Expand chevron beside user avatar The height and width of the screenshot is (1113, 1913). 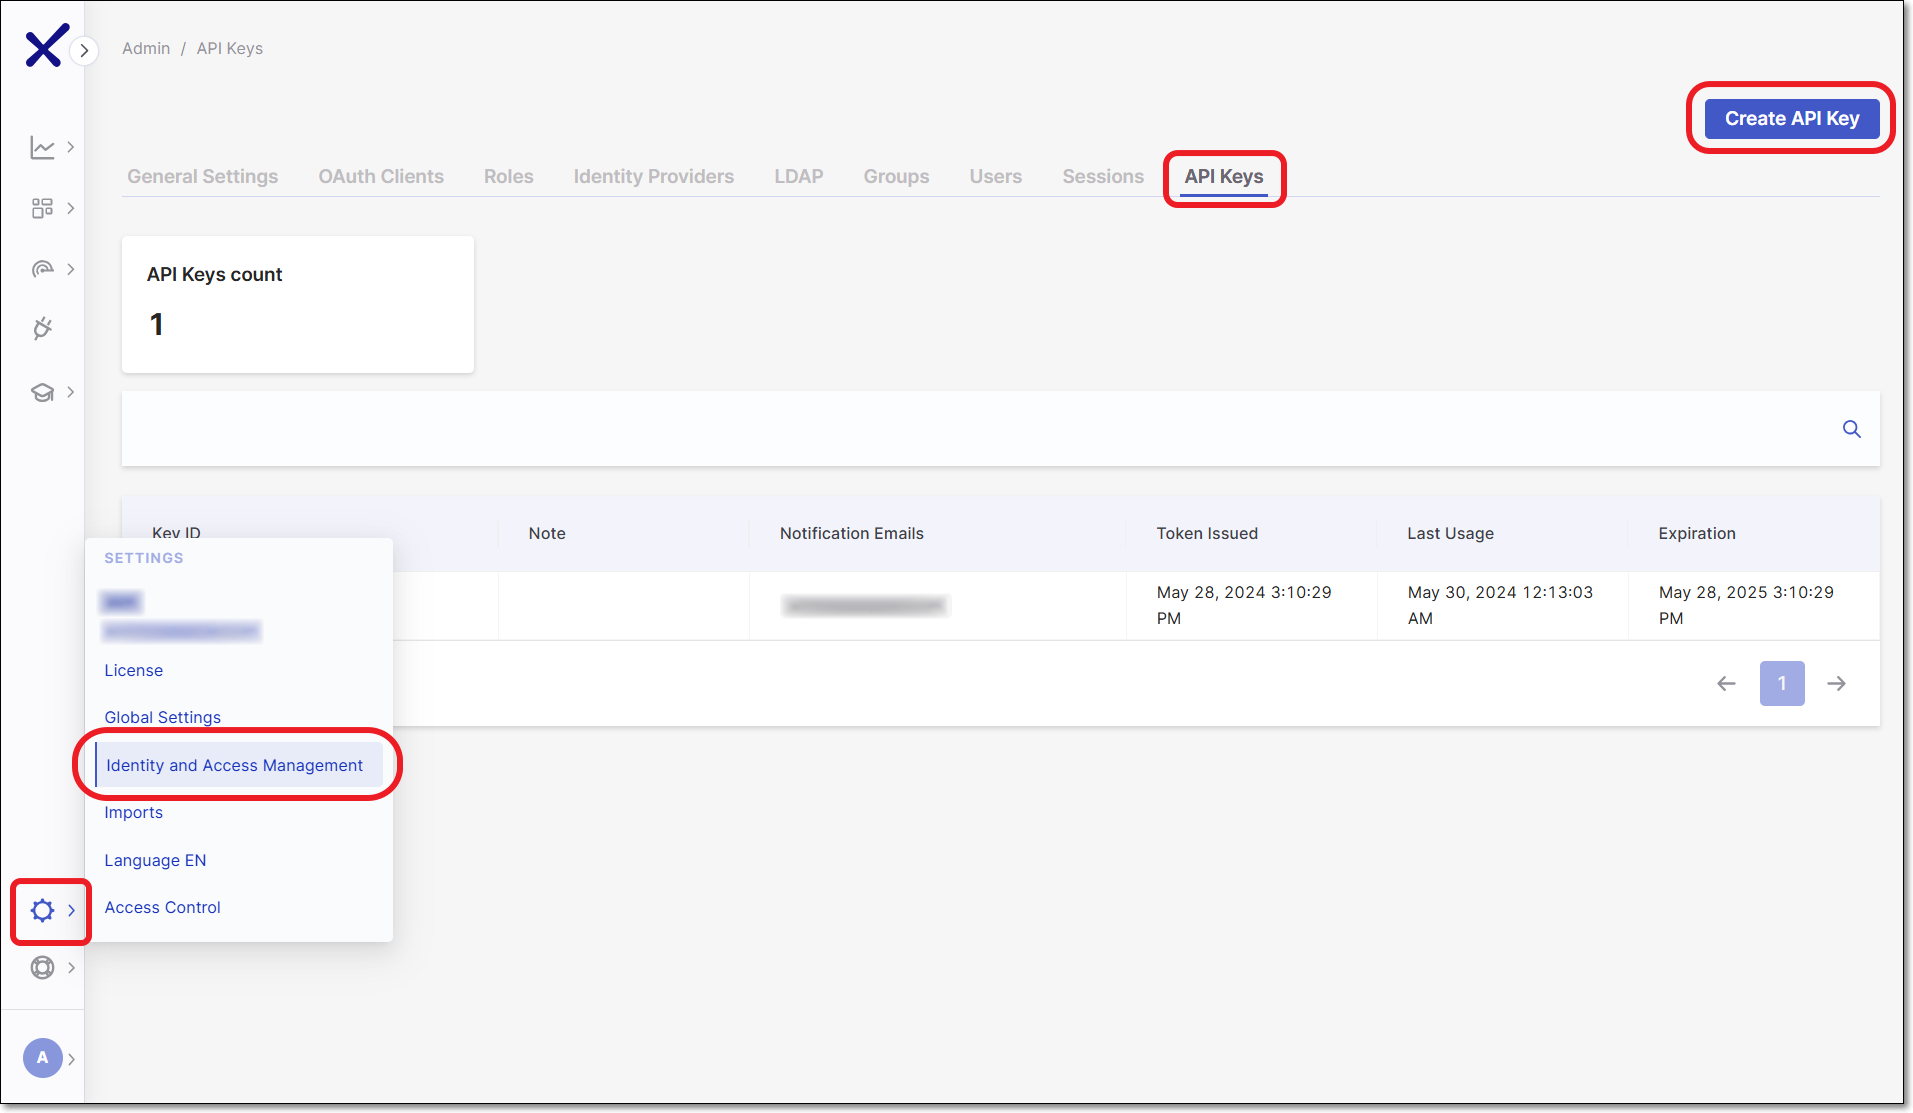tap(71, 1059)
